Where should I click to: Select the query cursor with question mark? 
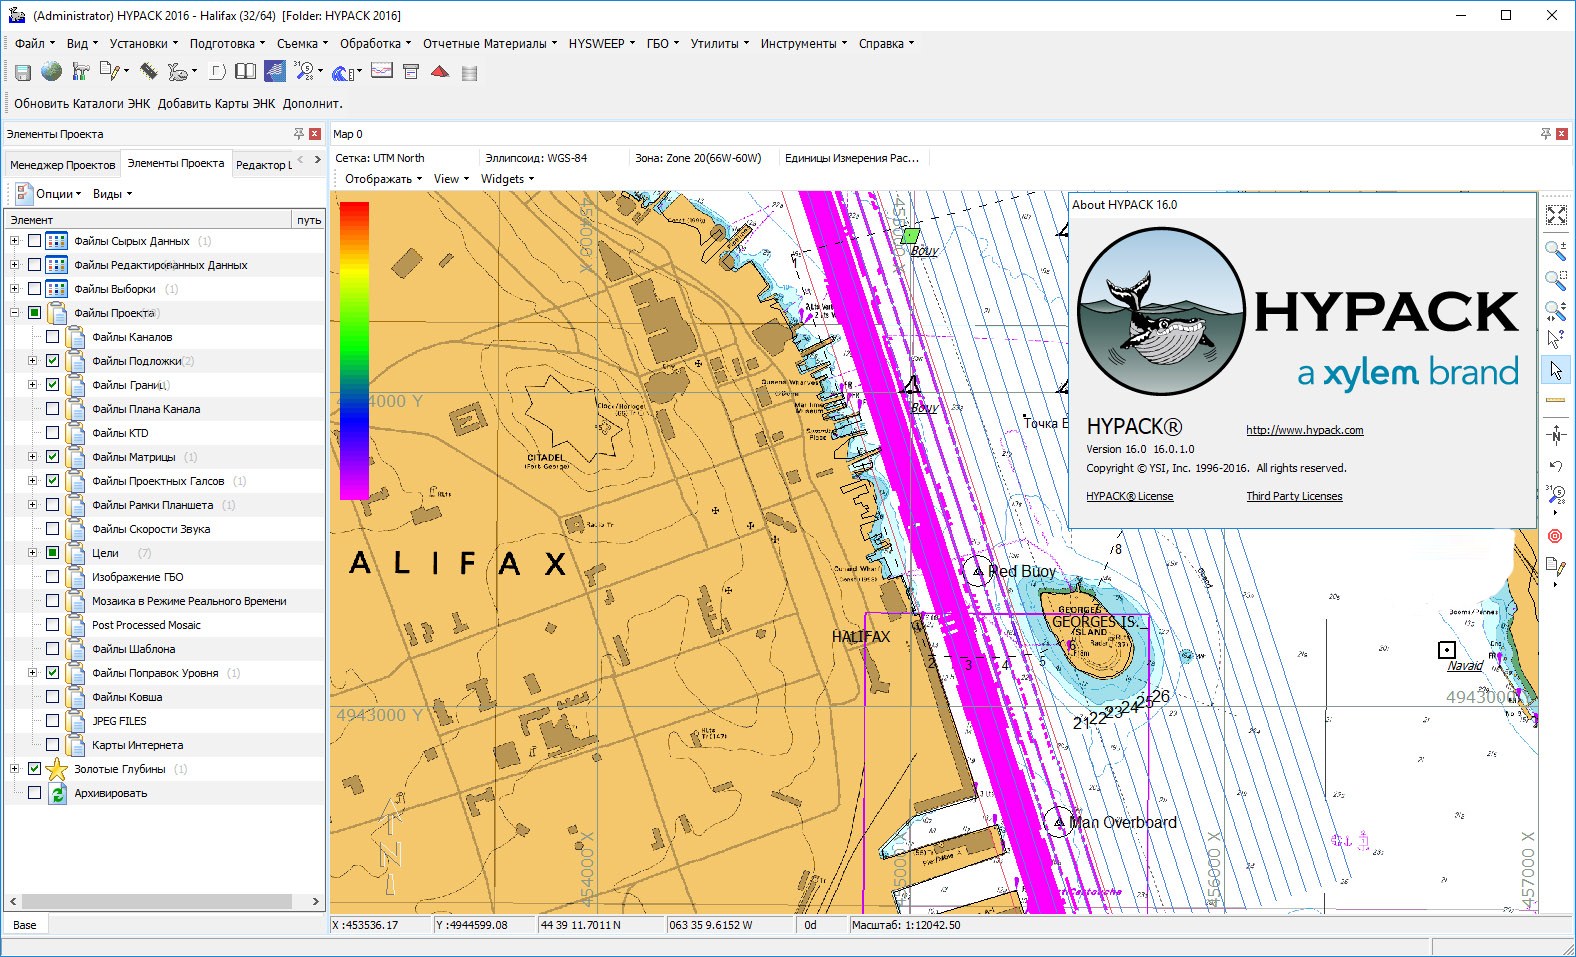(x=1555, y=339)
